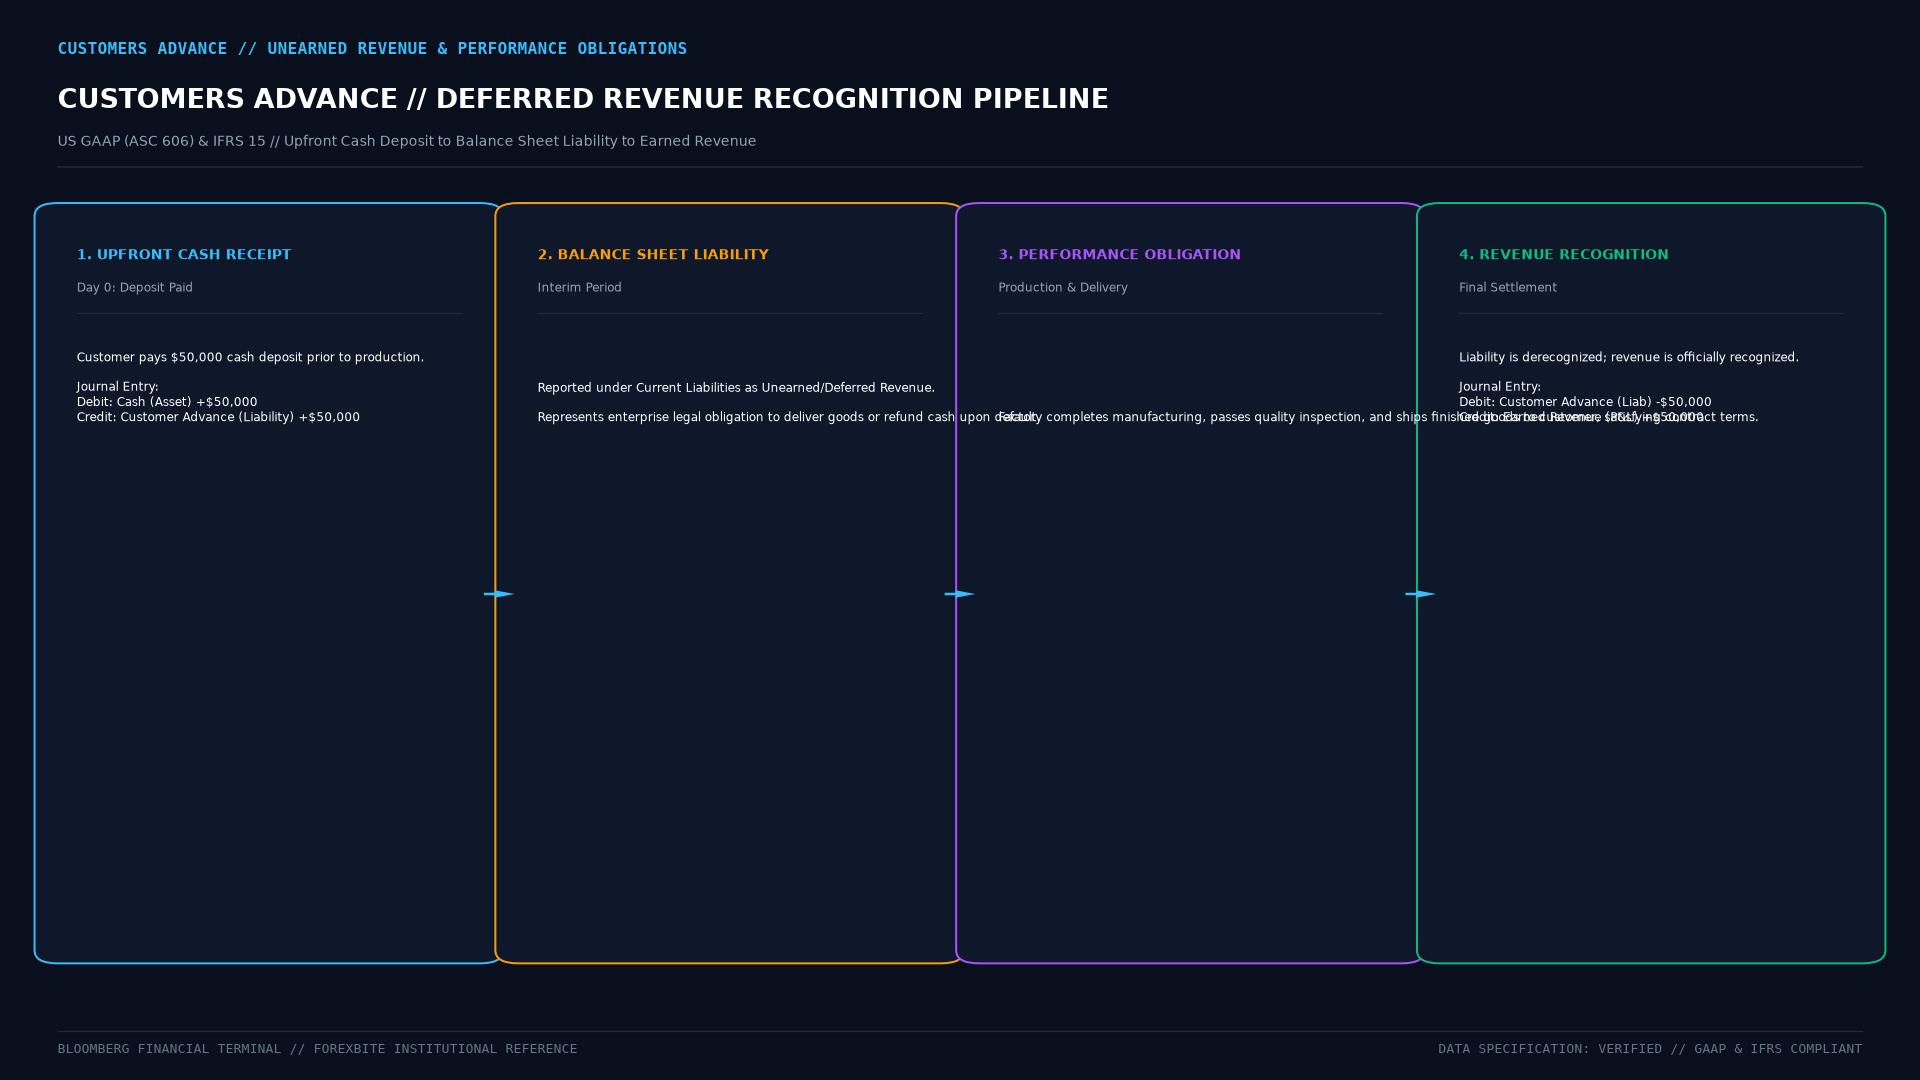Select the line 'Debit: Cash (Asset) +$50,000'
This screenshot has height=1080, width=1920.
pyautogui.click(x=167, y=402)
